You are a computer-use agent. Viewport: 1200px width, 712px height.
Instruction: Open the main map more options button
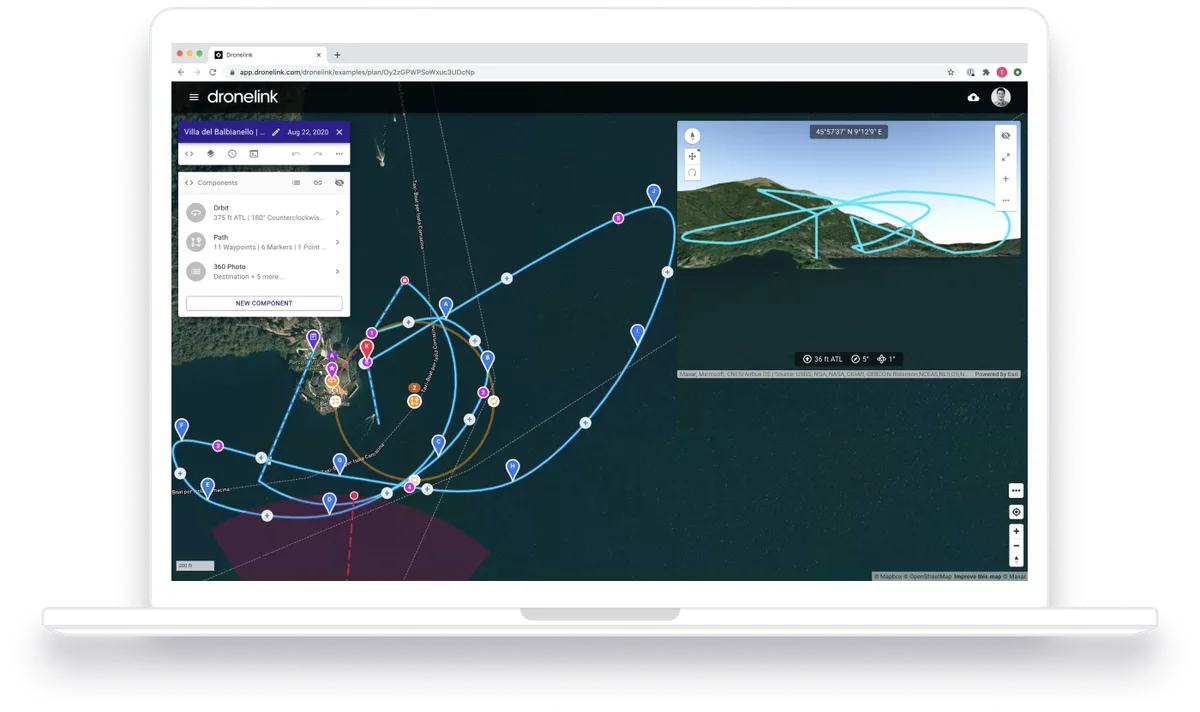1016,491
